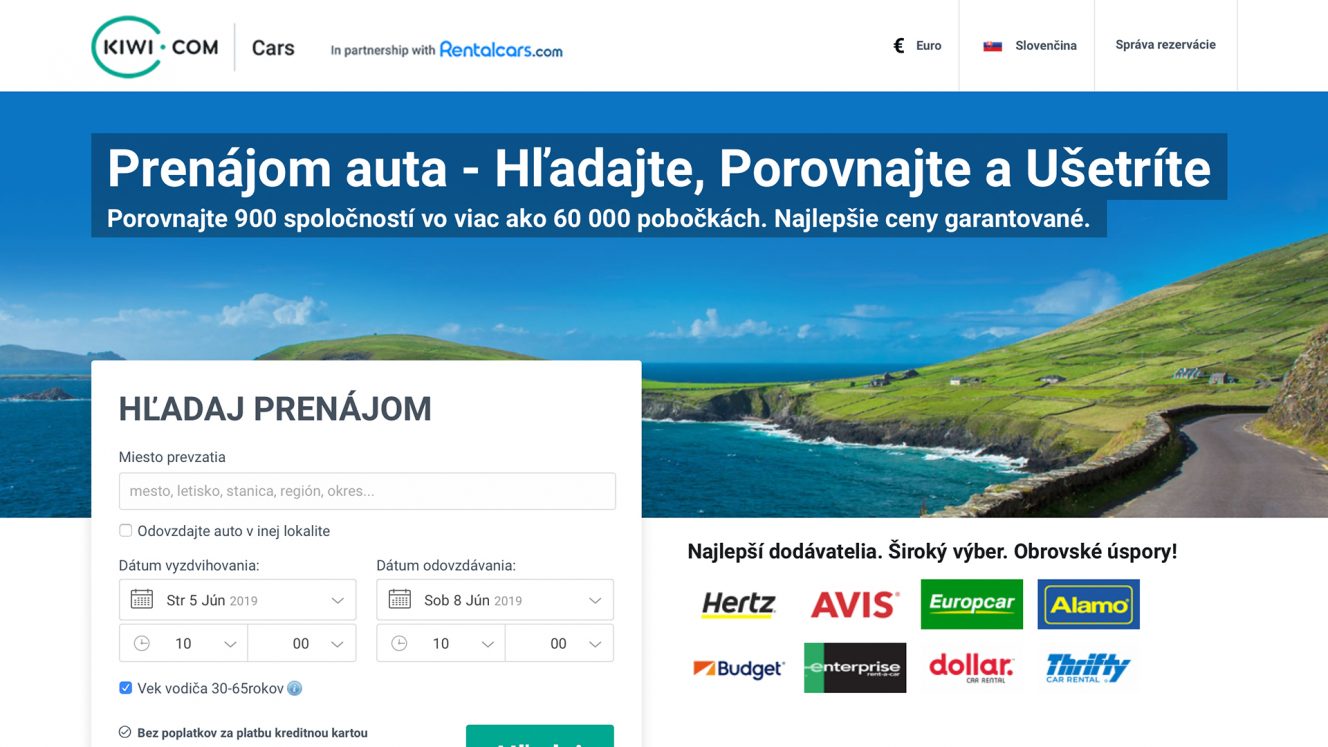Open the pick-up date dropdown Str 5 Jún
The width and height of the screenshot is (1328, 747).
(237, 600)
